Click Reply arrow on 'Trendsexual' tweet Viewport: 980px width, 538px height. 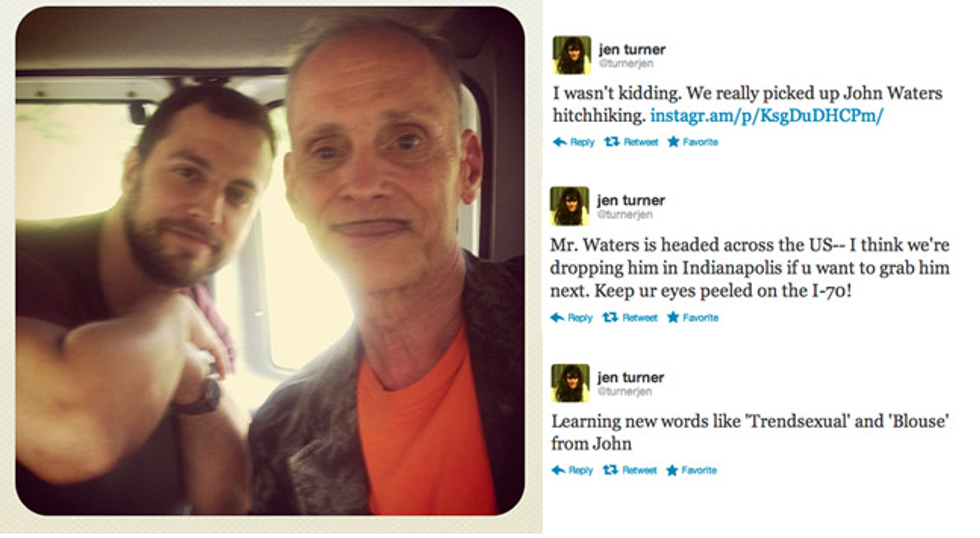coord(558,470)
